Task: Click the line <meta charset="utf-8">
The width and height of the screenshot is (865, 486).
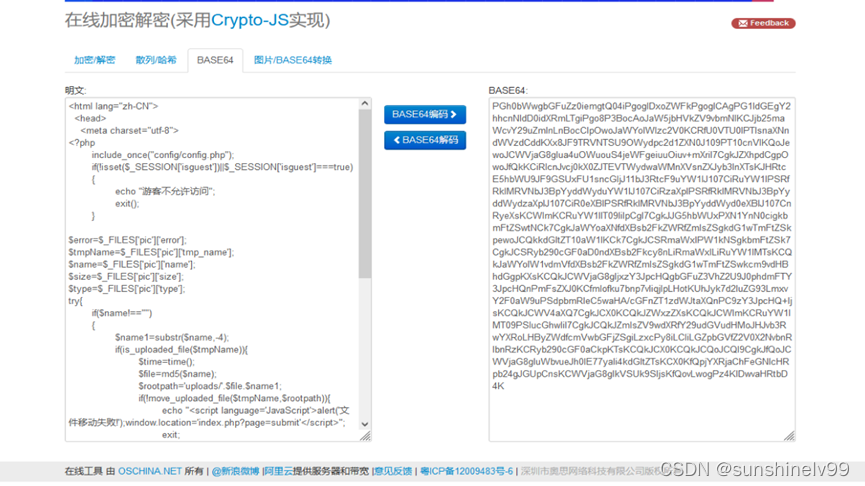Action: (130, 131)
